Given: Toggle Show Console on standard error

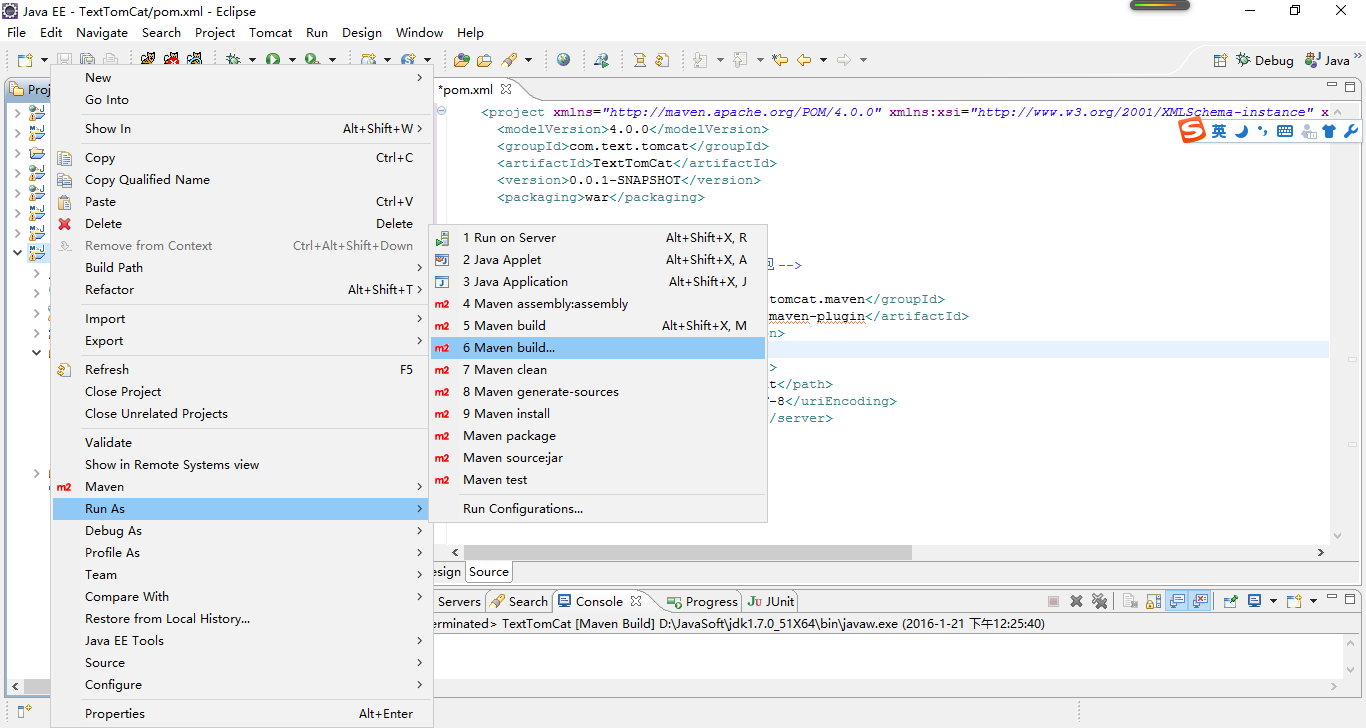Looking at the screenshot, I should click(1201, 601).
